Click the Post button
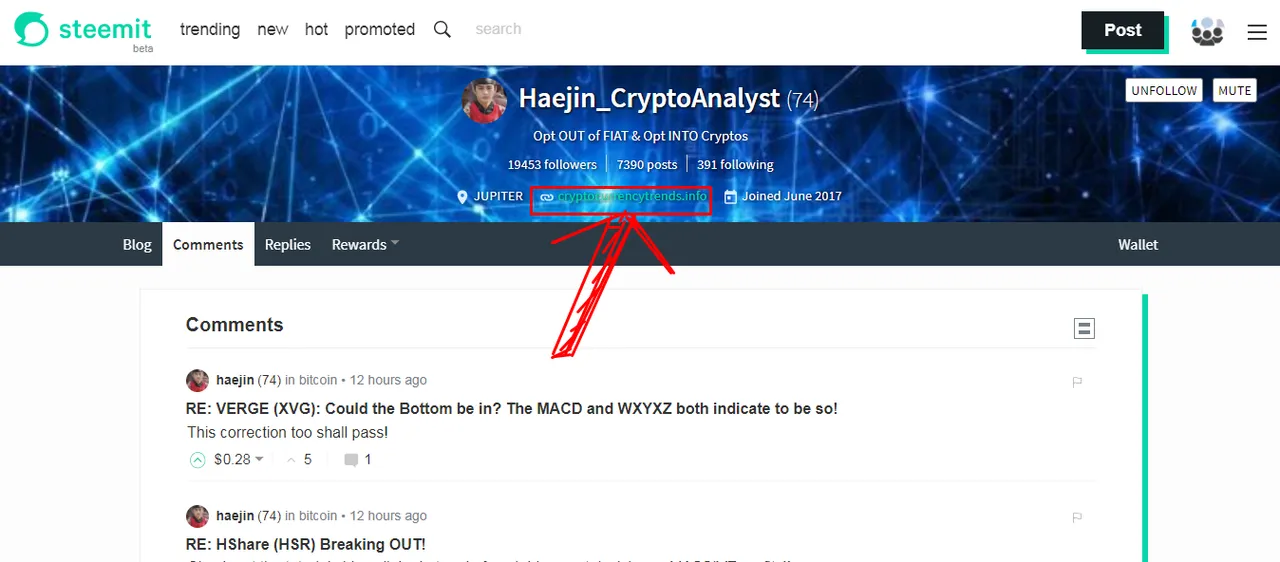Viewport: 1280px width, 562px height. 1122,30
